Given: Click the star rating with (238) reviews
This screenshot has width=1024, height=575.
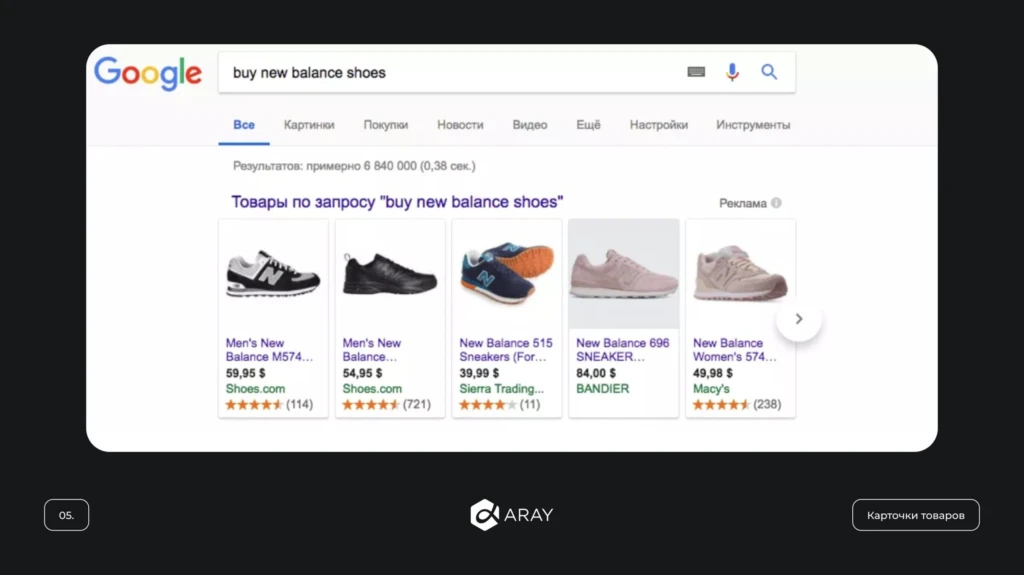Looking at the screenshot, I should tap(737, 404).
